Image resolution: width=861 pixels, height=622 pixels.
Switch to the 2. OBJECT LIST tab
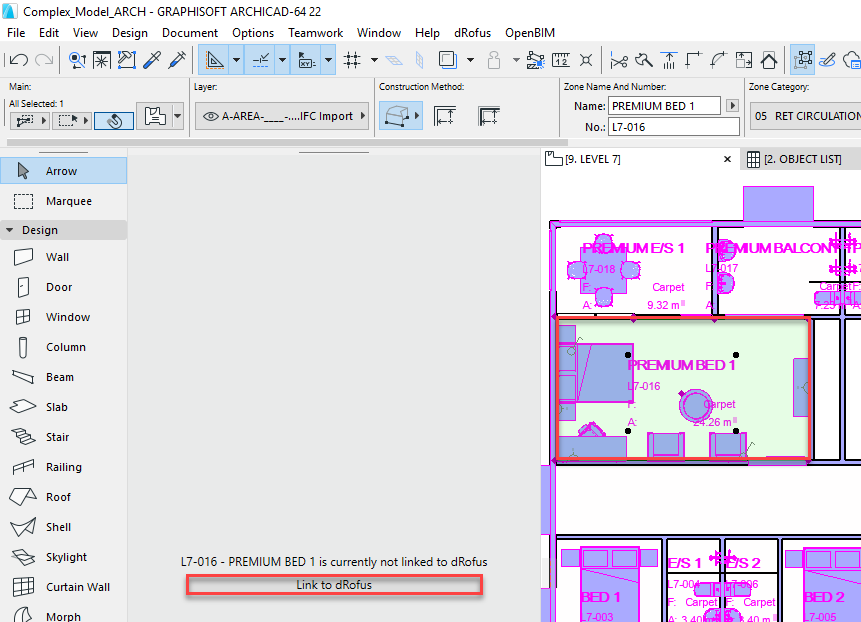pyautogui.click(x=800, y=158)
